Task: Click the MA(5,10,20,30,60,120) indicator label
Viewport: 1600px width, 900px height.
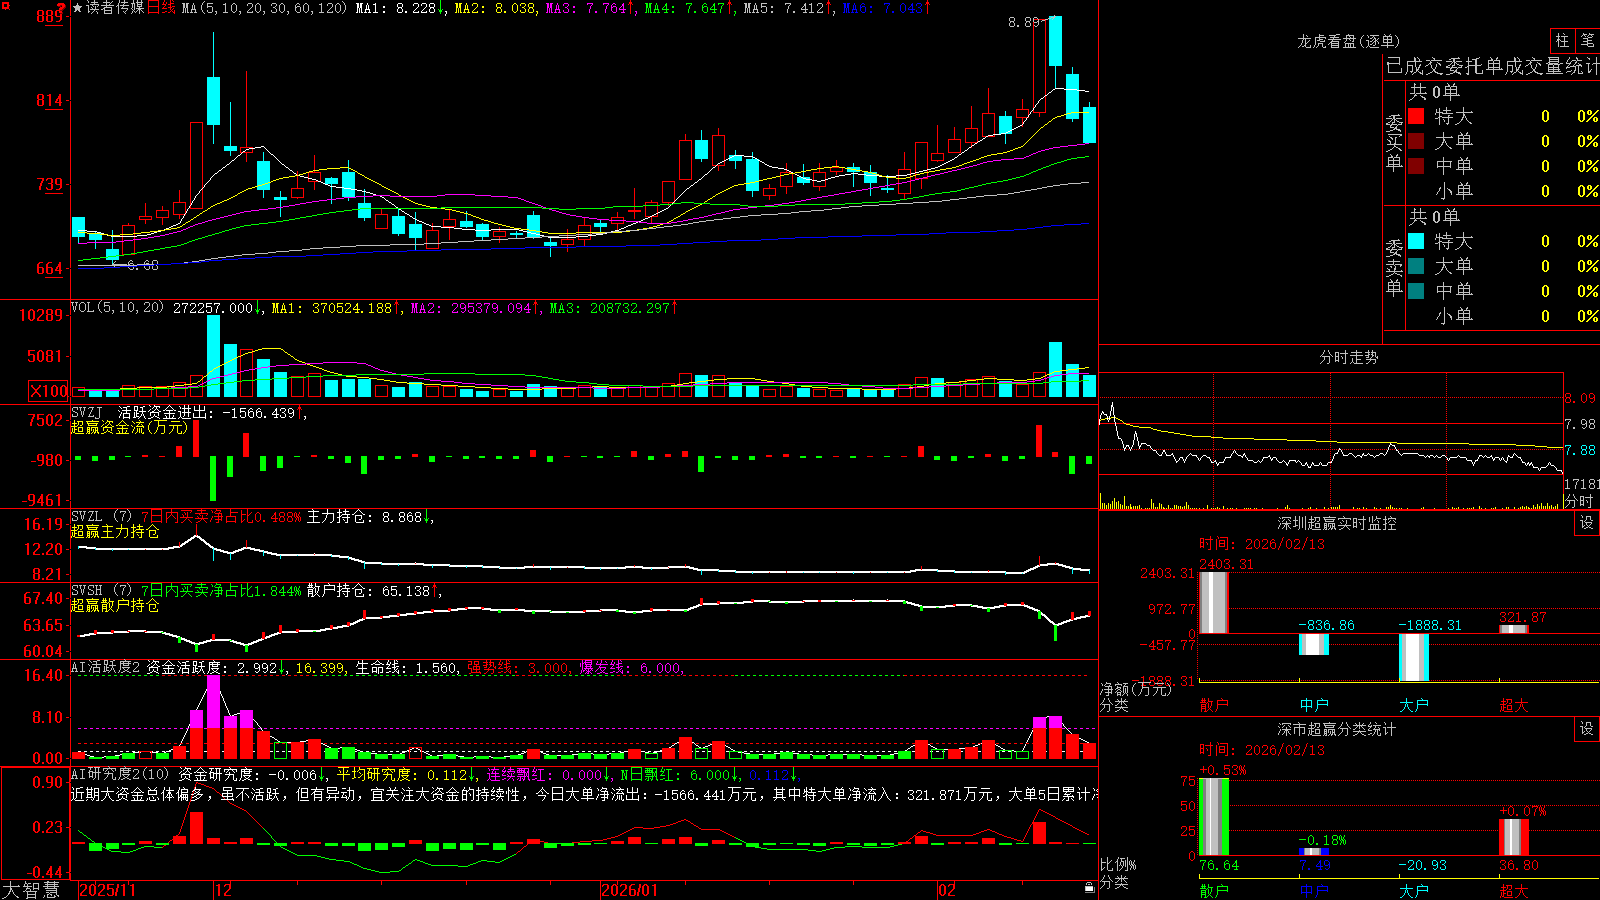Action: pyautogui.click(x=264, y=8)
